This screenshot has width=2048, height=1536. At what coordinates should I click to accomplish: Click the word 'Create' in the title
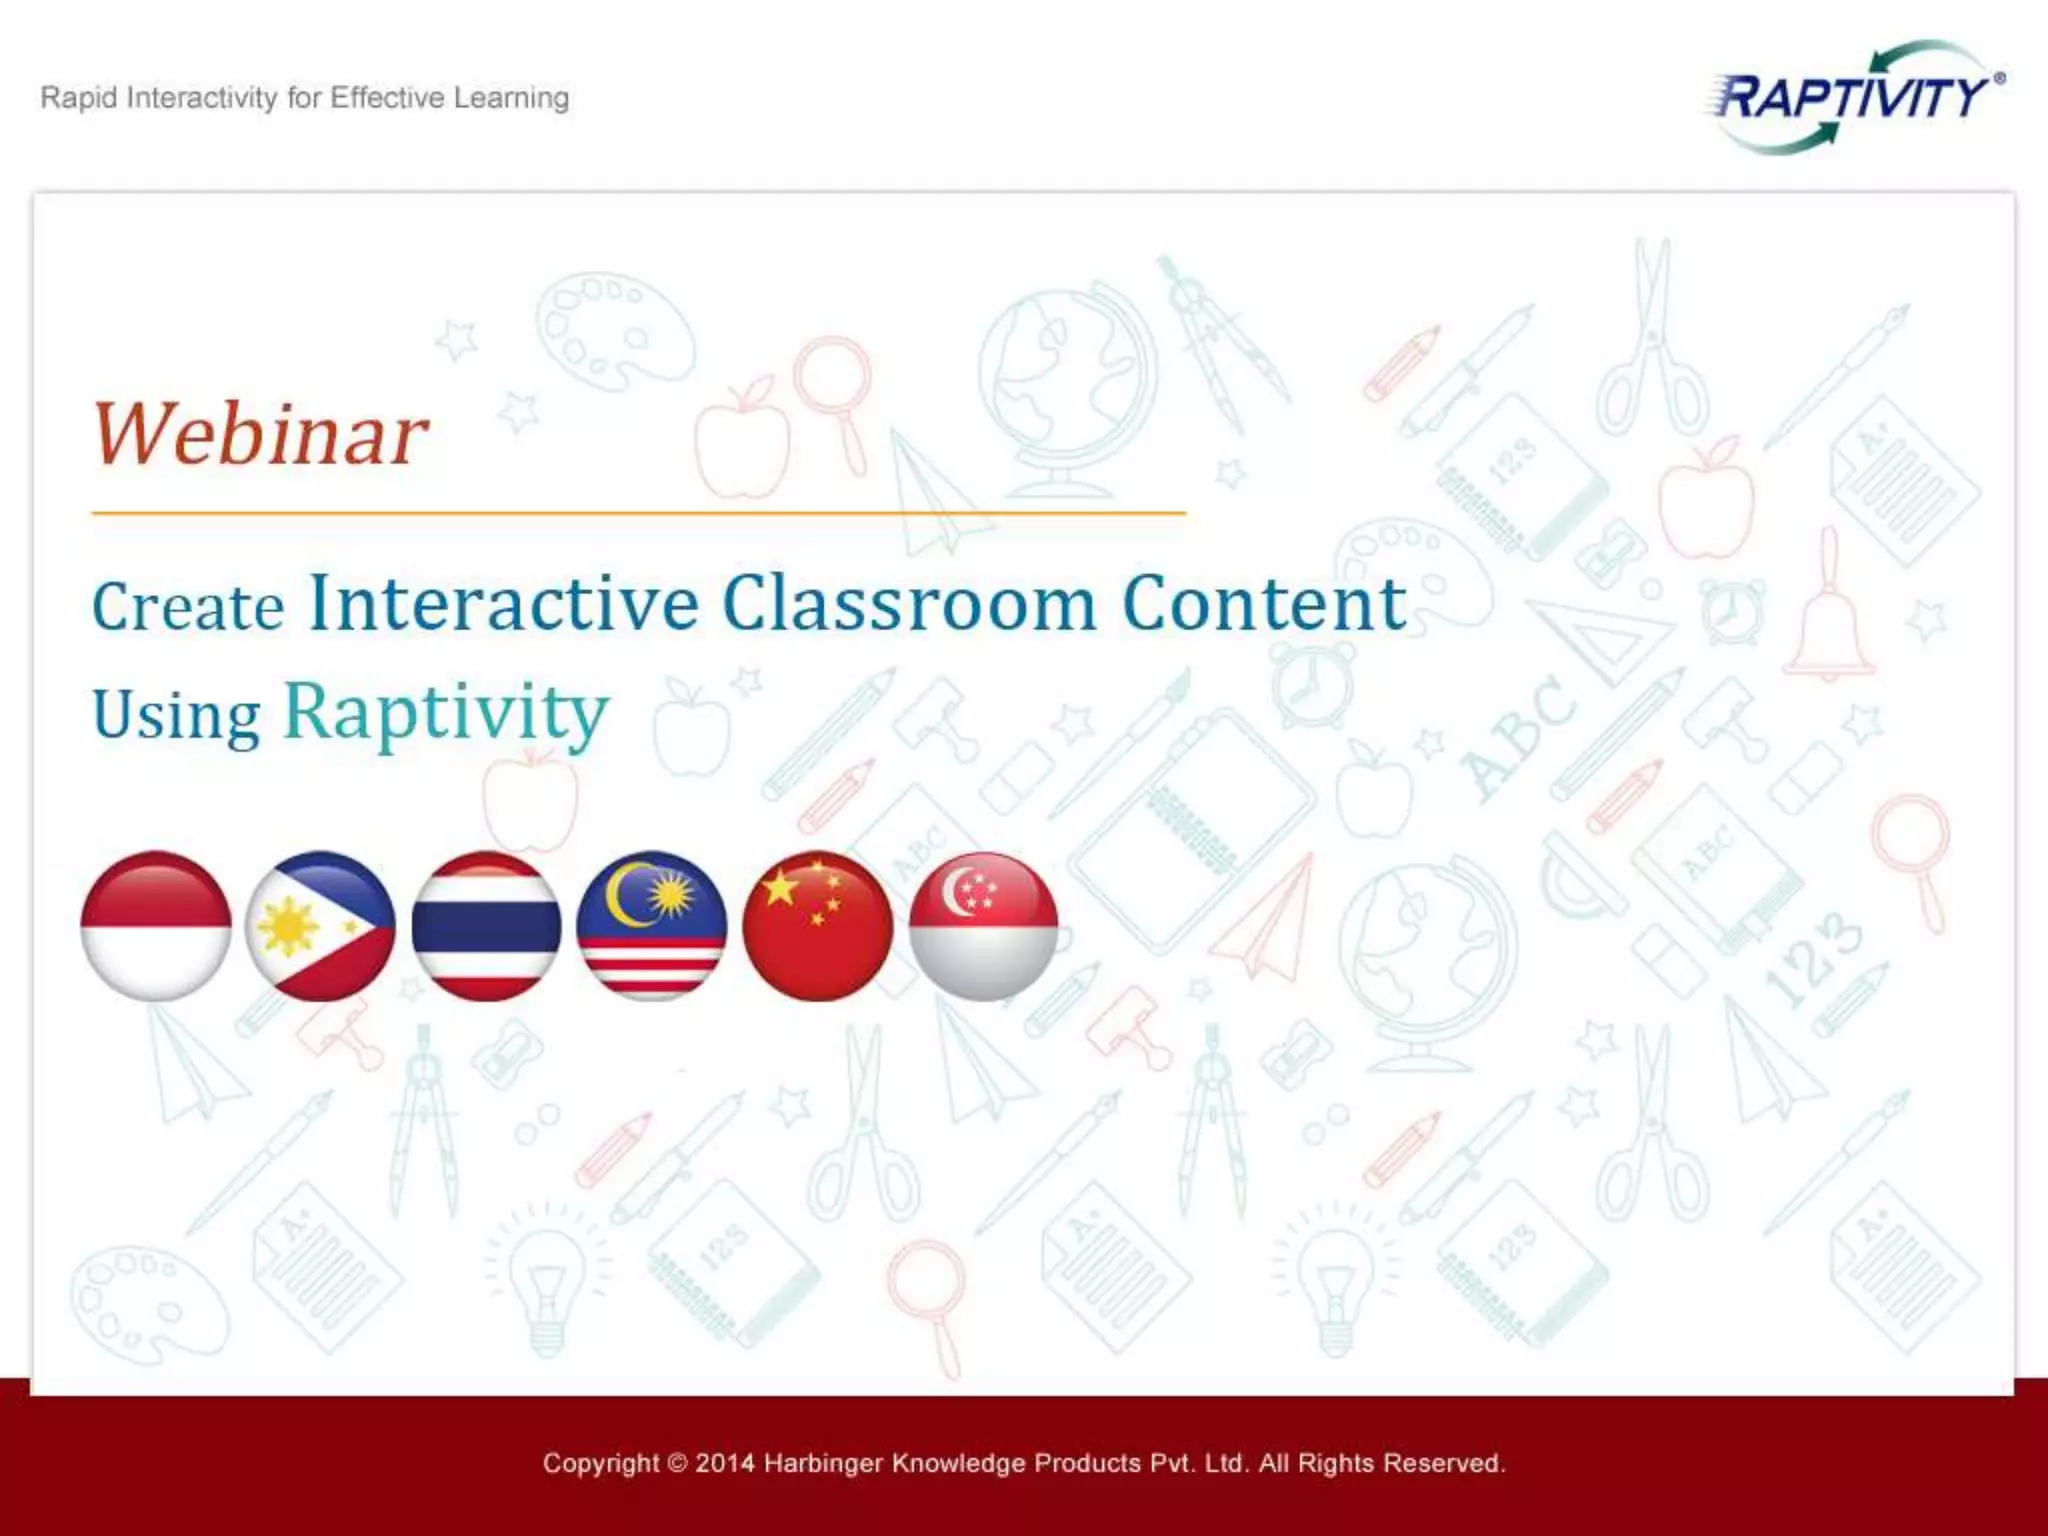[x=188, y=608]
